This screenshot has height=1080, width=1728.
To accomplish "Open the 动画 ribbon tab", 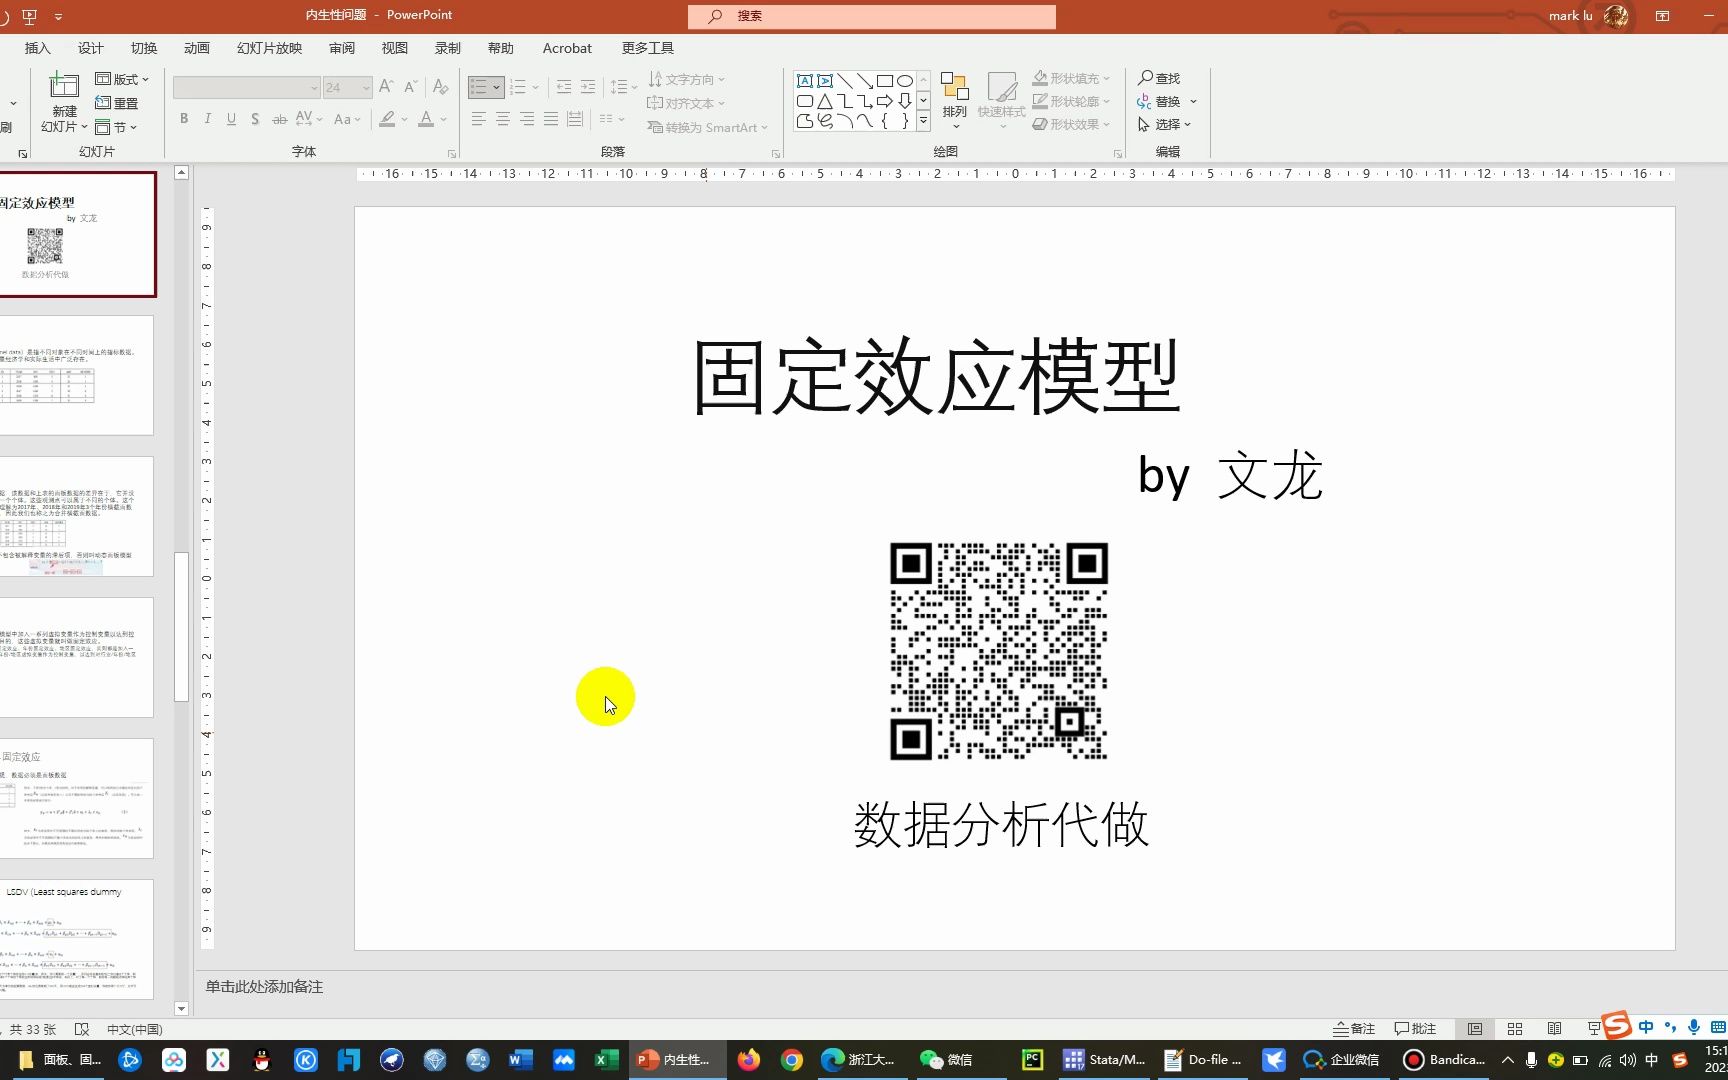I will pos(196,47).
